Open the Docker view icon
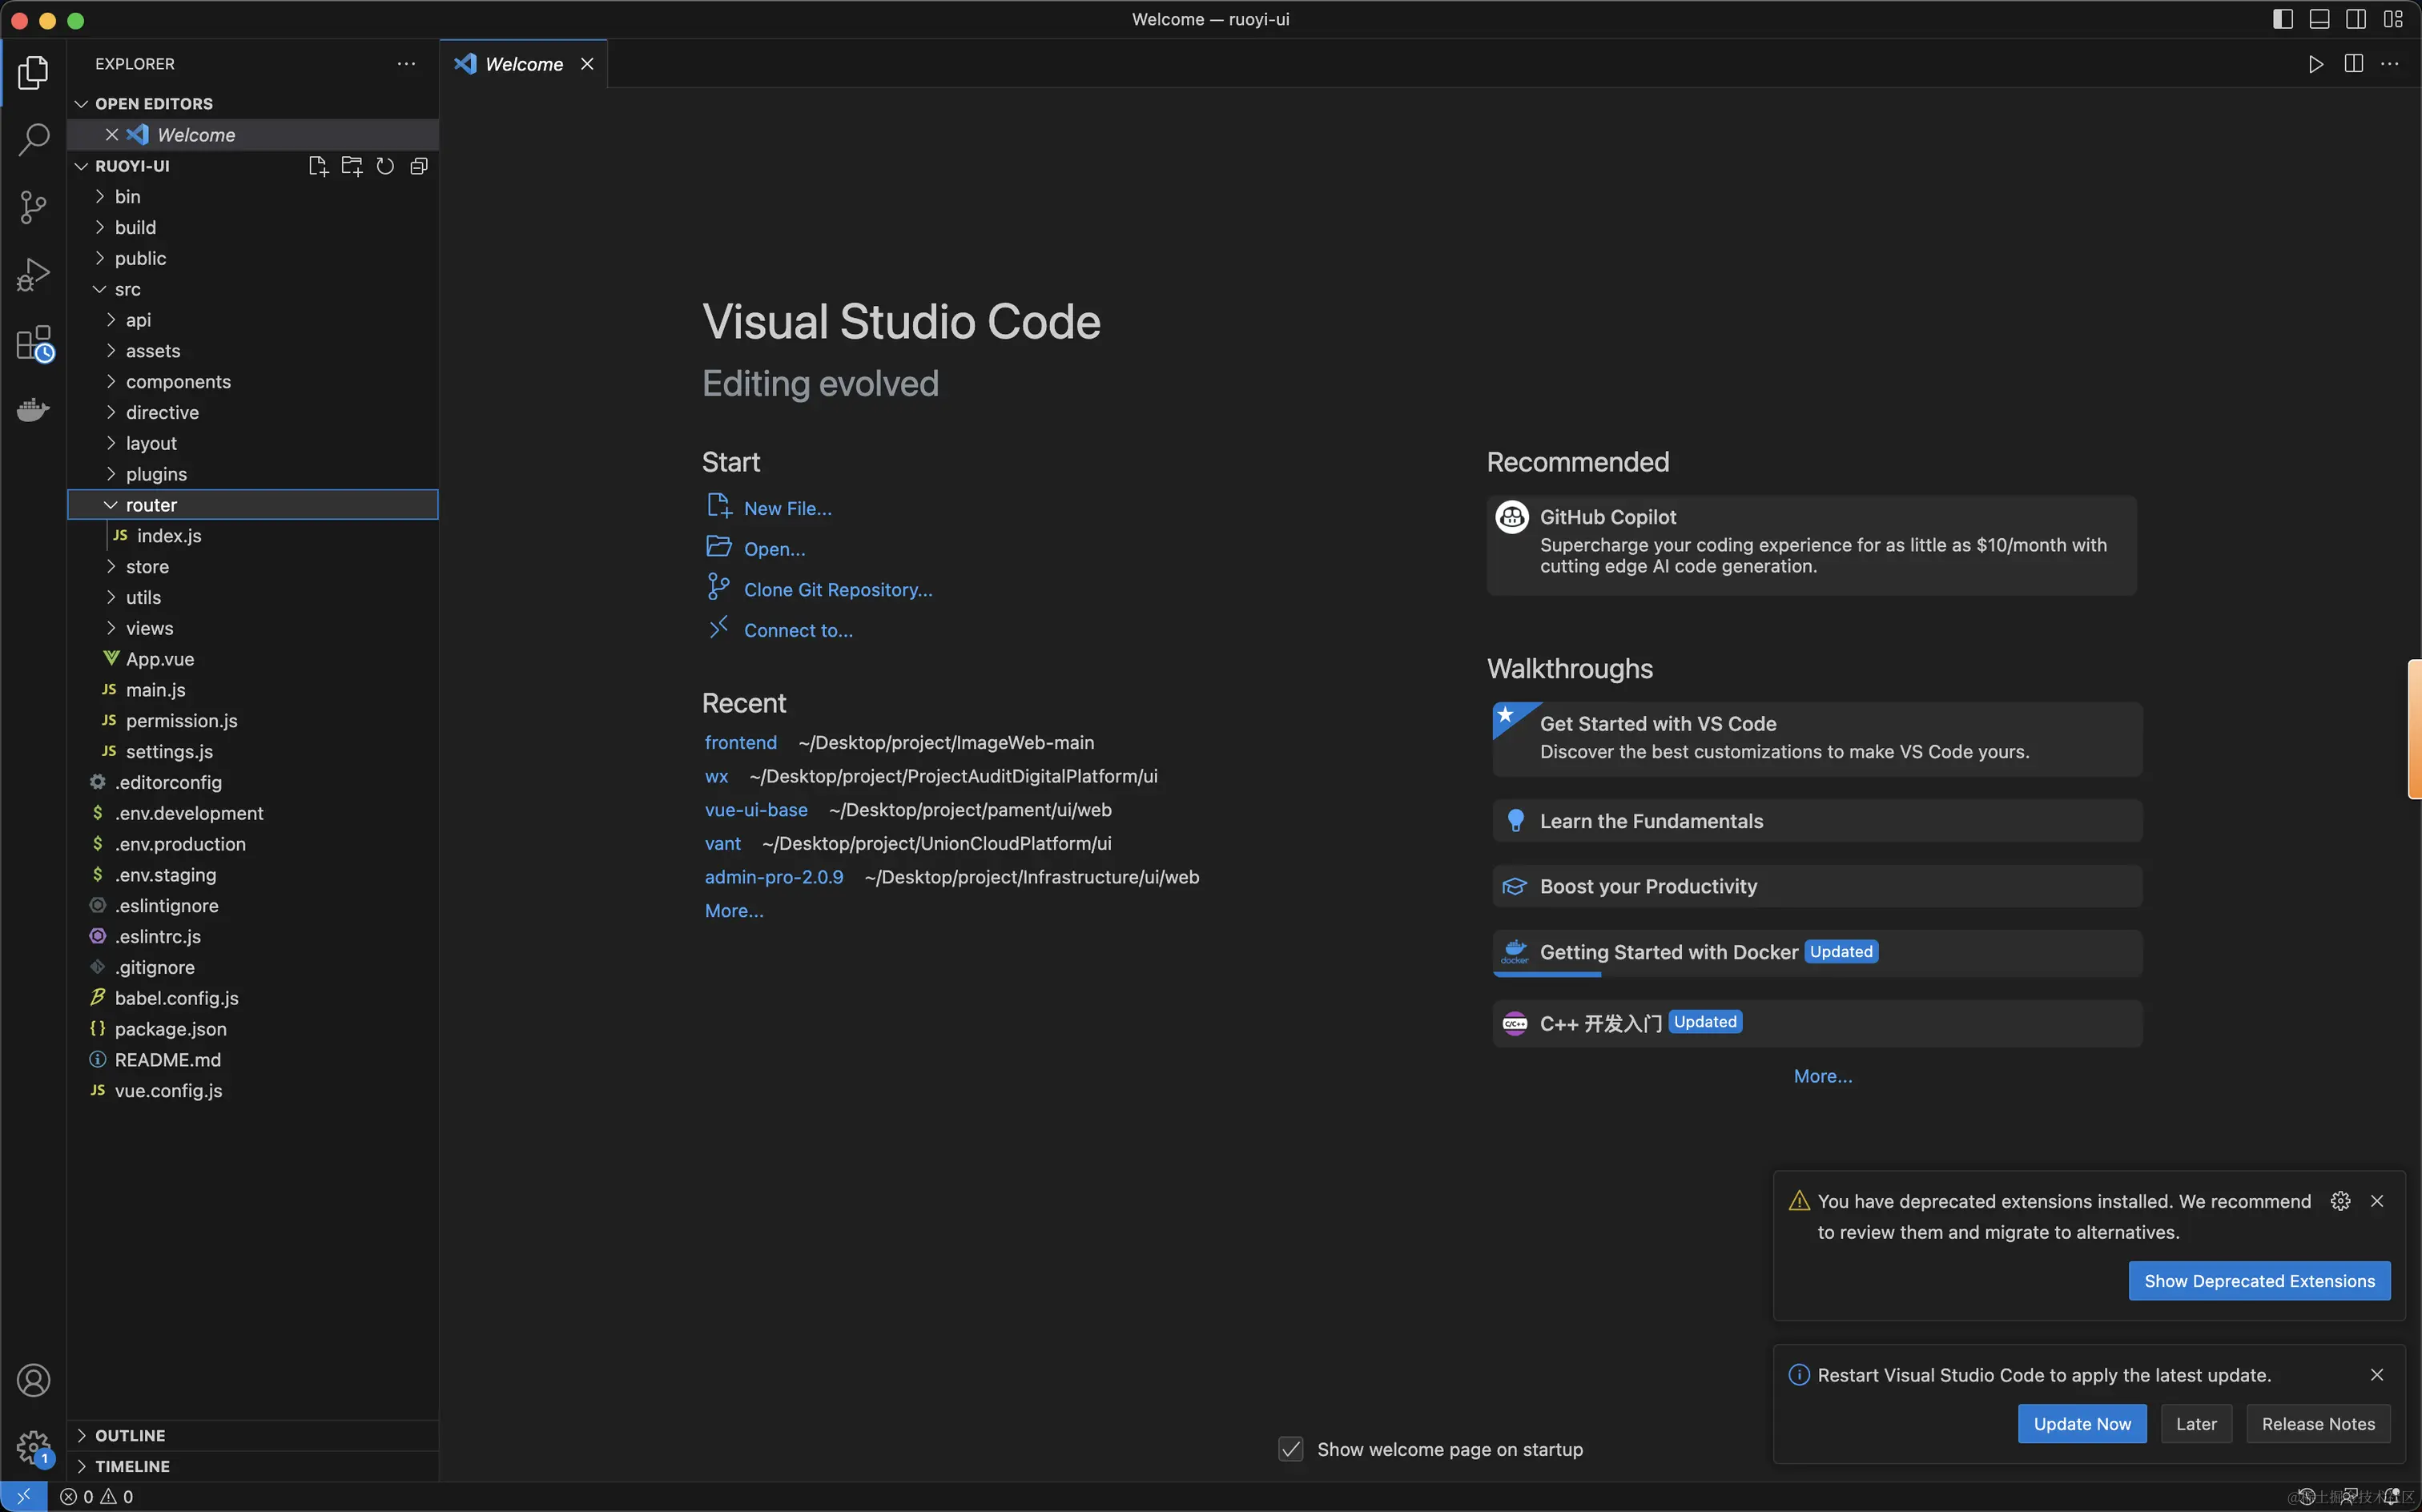The width and height of the screenshot is (2422, 1512). pos(33,409)
